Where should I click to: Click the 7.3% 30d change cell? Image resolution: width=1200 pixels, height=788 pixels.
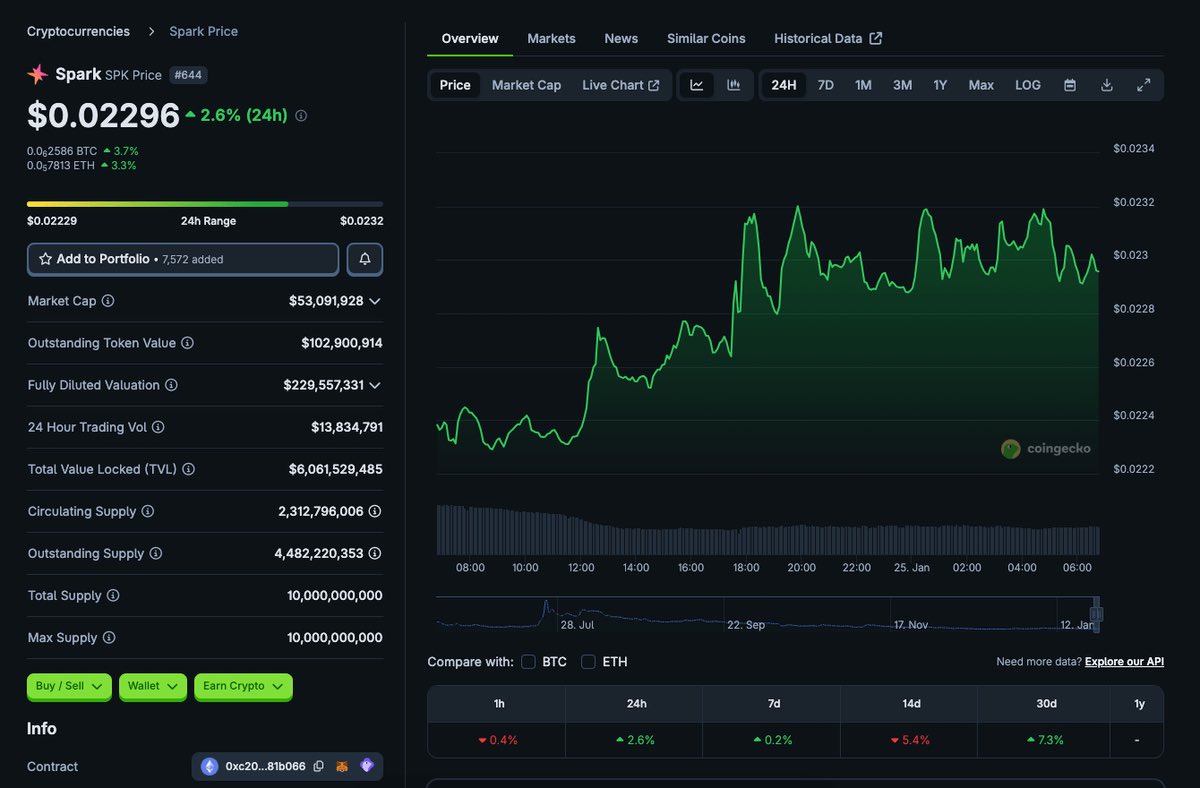pos(1046,740)
